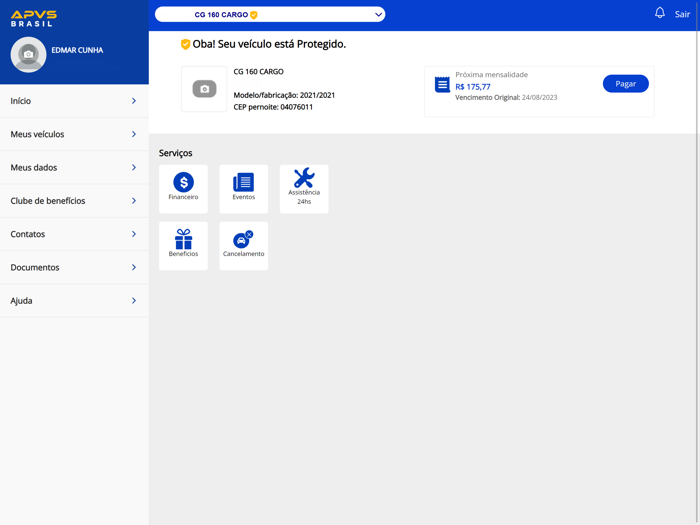Click Sair to log out

click(682, 14)
